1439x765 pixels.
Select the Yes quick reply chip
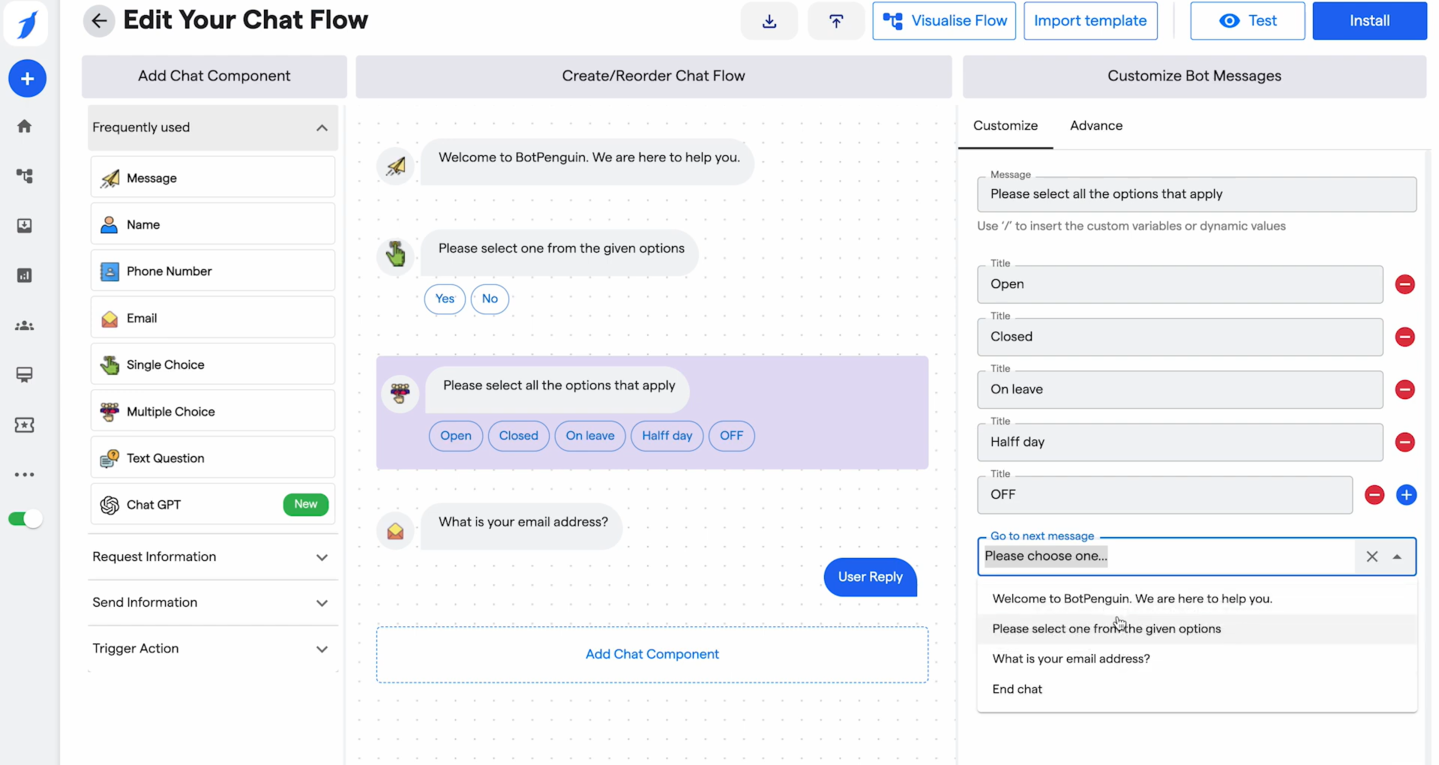click(444, 298)
